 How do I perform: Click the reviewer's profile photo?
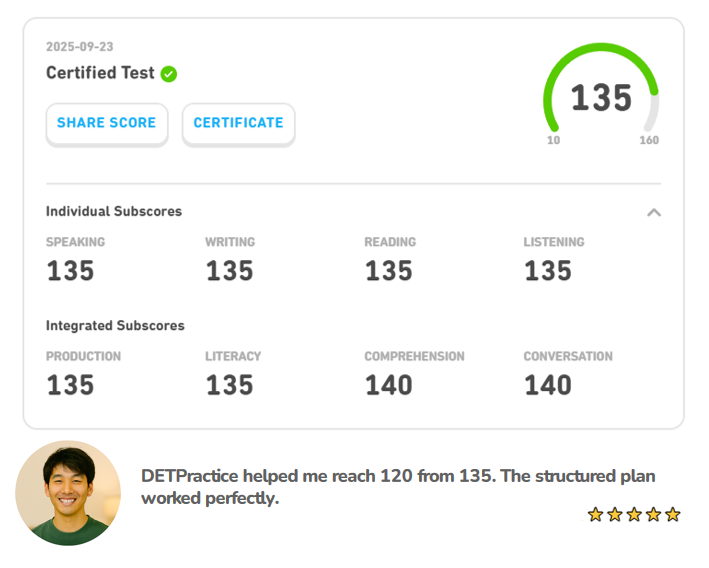tap(68, 493)
